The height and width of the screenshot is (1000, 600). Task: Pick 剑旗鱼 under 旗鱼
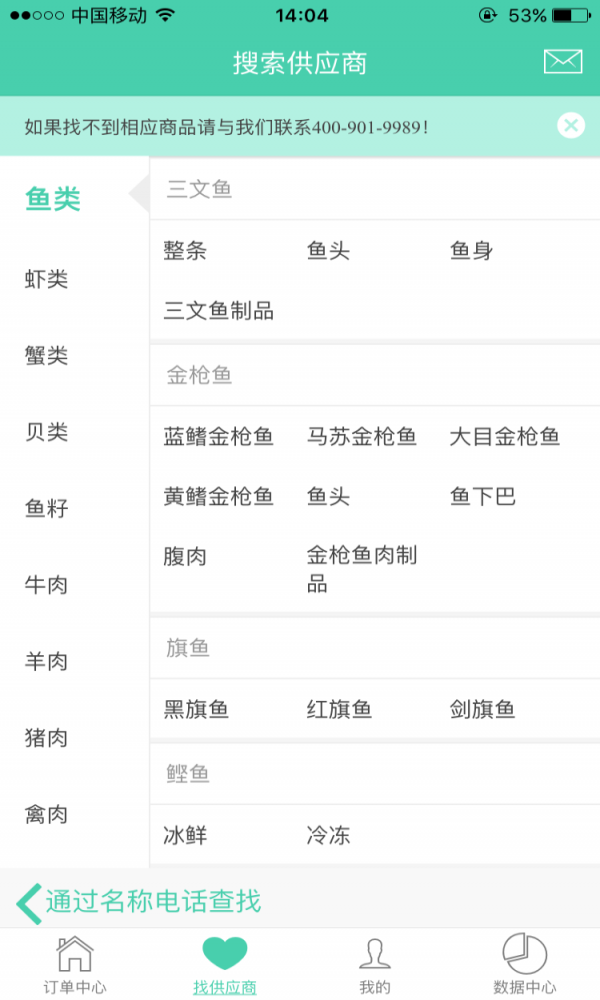pyautogui.click(x=483, y=710)
